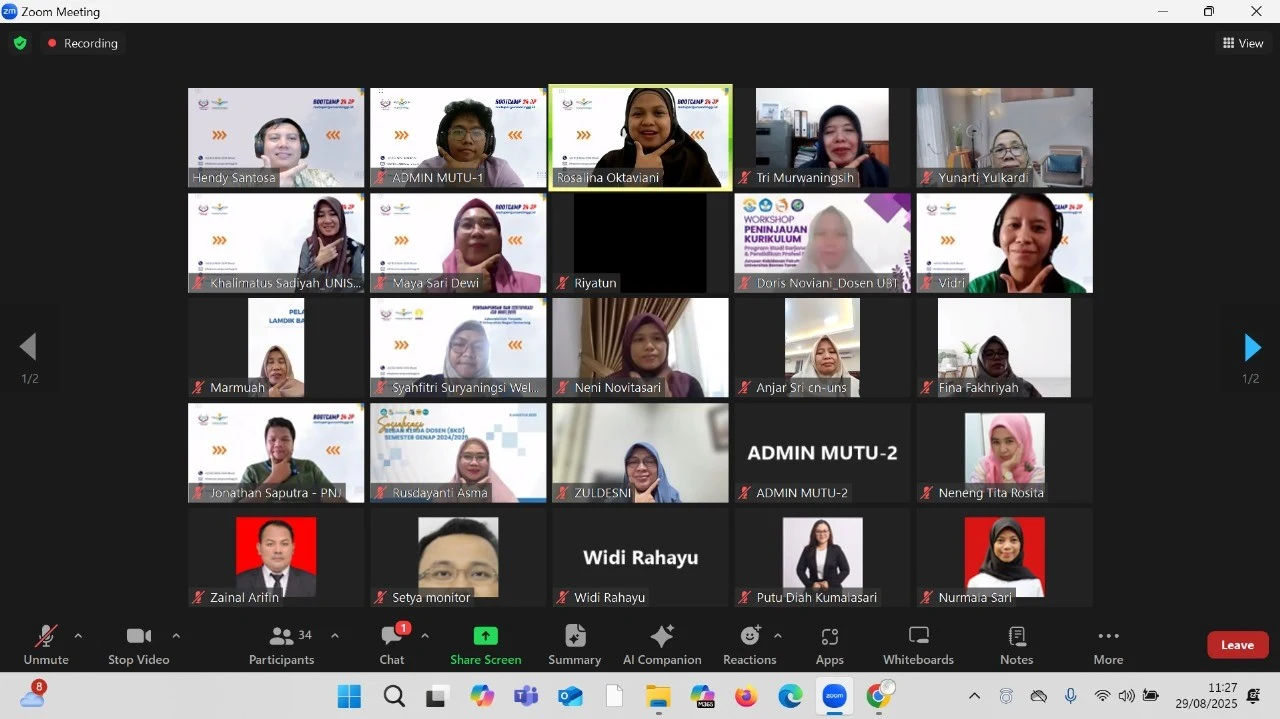Select Rosalina Oktaviani's video tile
The height and width of the screenshot is (719, 1280).
tap(640, 137)
